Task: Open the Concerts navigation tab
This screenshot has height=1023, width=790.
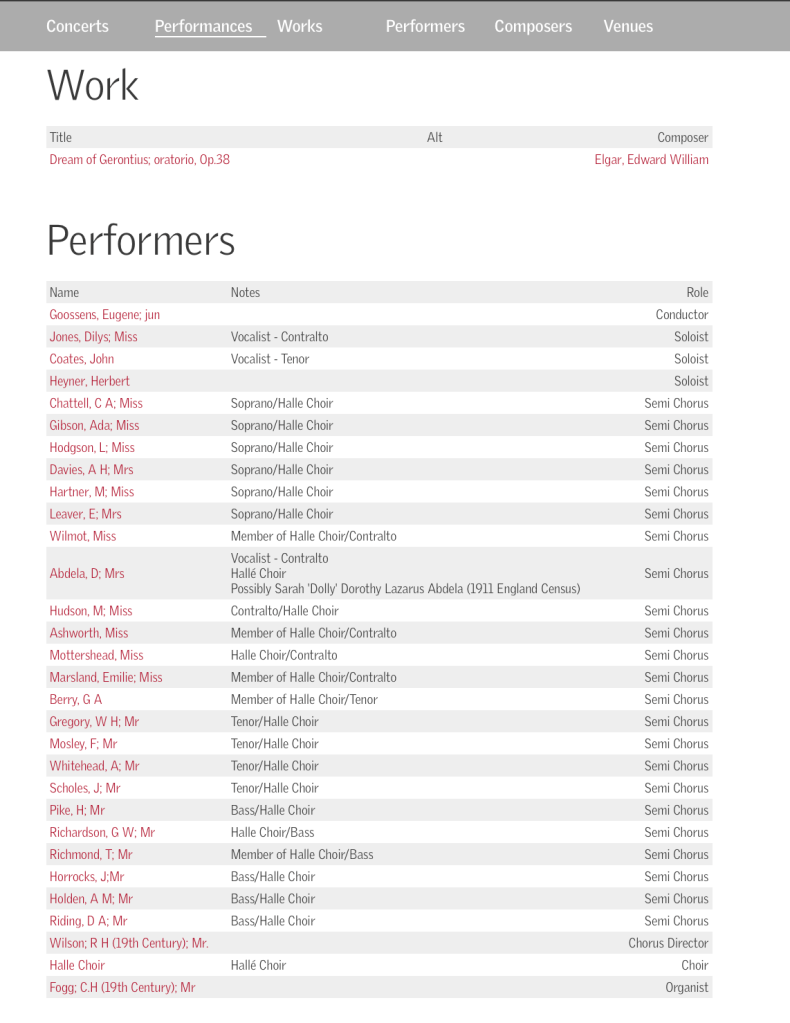Action: (x=77, y=26)
